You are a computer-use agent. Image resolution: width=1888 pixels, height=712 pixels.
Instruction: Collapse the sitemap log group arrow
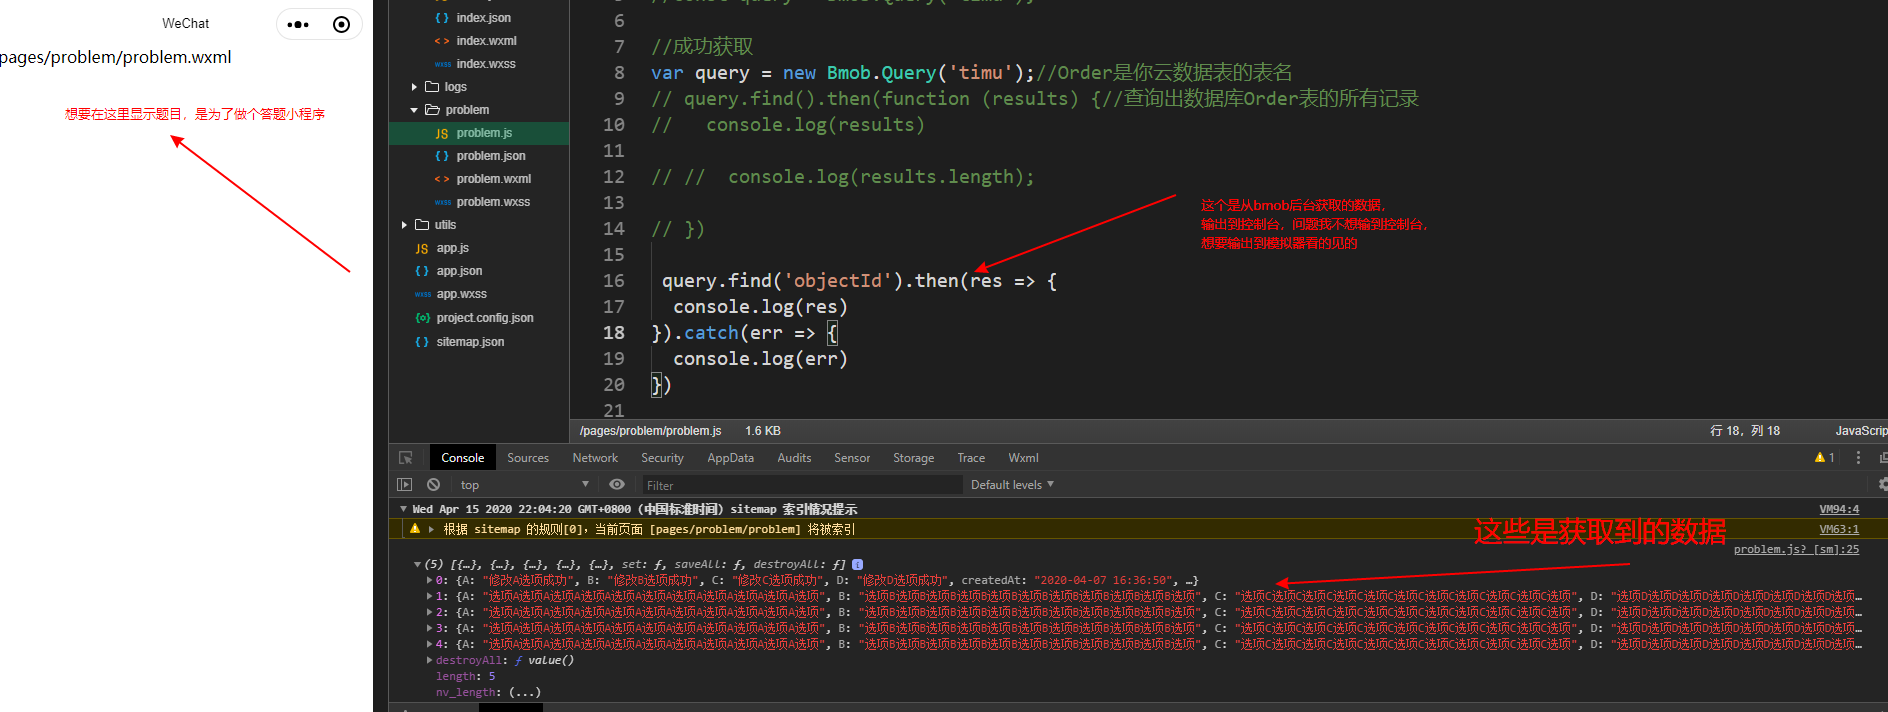point(403,509)
